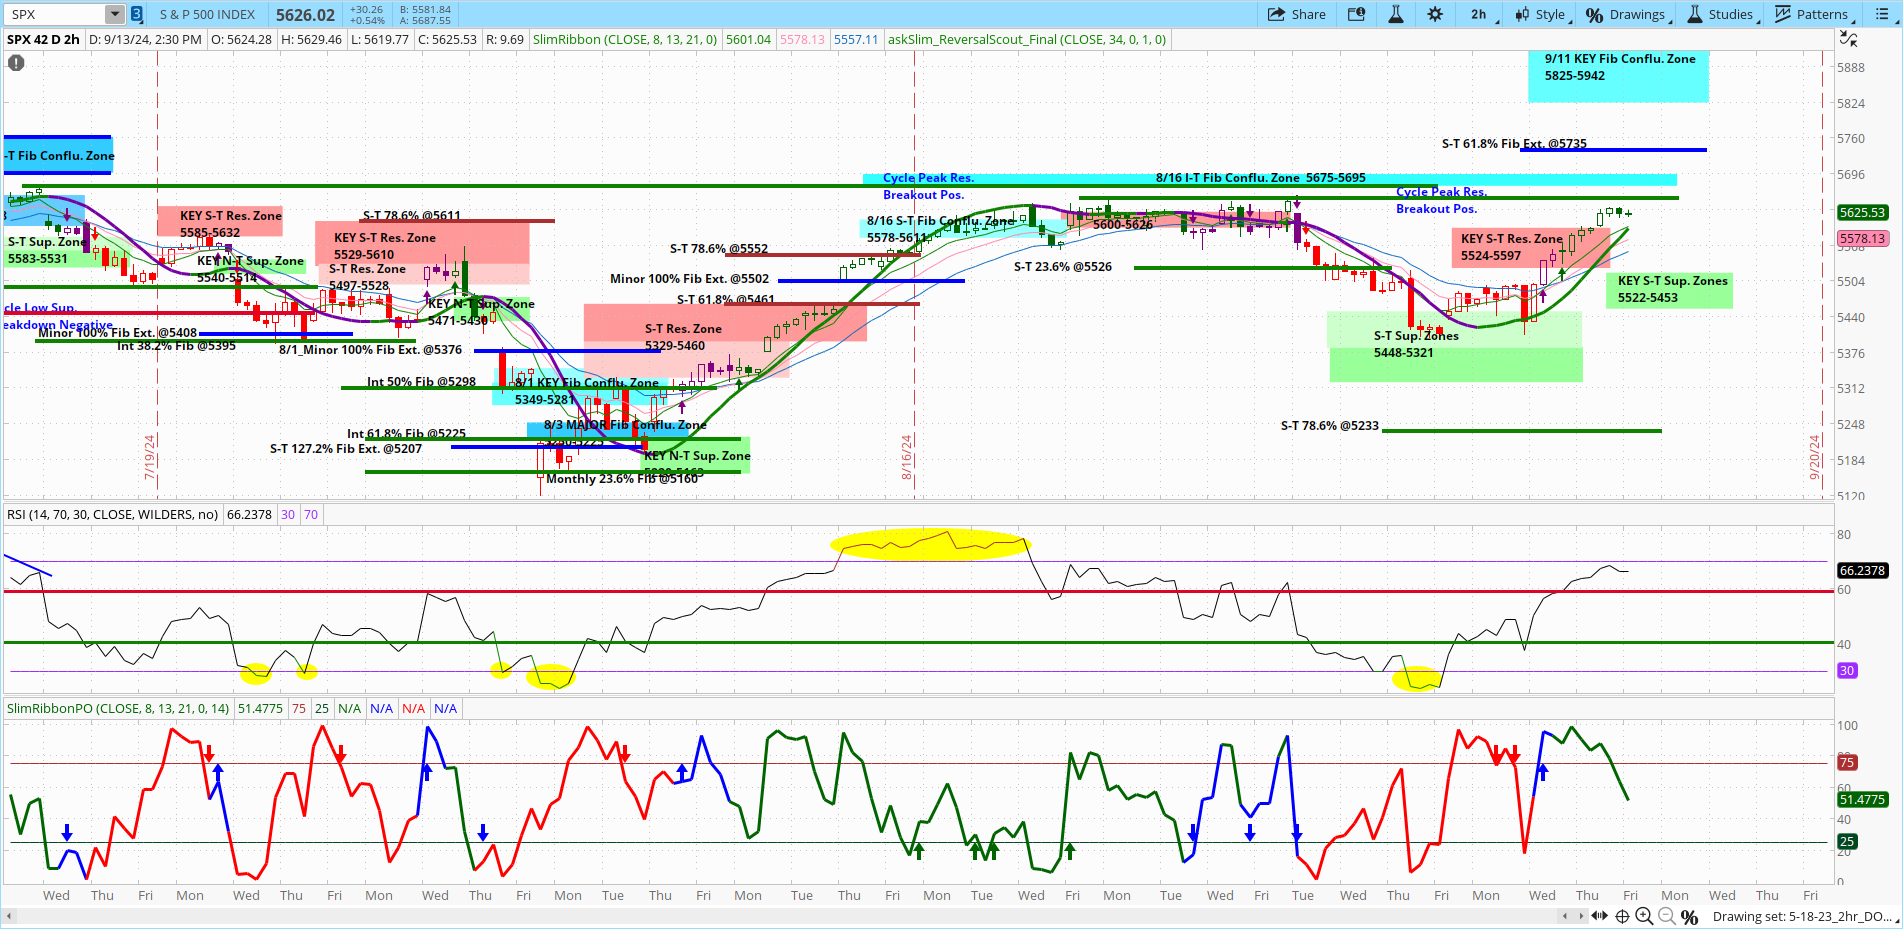The width and height of the screenshot is (1903, 929).
Task: Click the flask analysis icon in top toolbar
Action: click(x=1396, y=14)
